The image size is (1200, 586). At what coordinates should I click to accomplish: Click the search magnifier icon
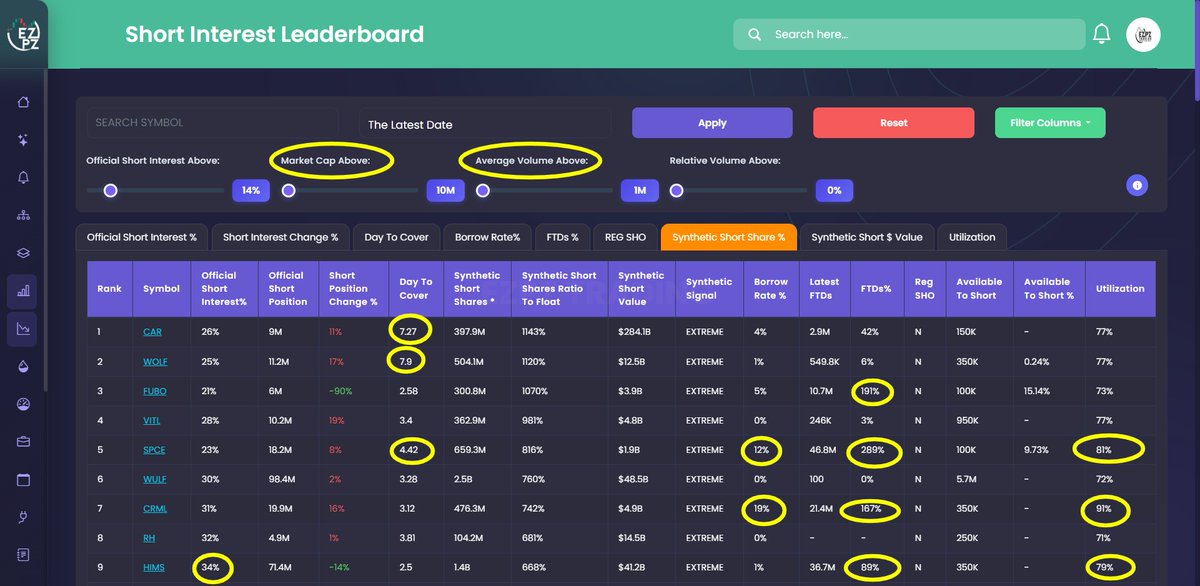(754, 34)
